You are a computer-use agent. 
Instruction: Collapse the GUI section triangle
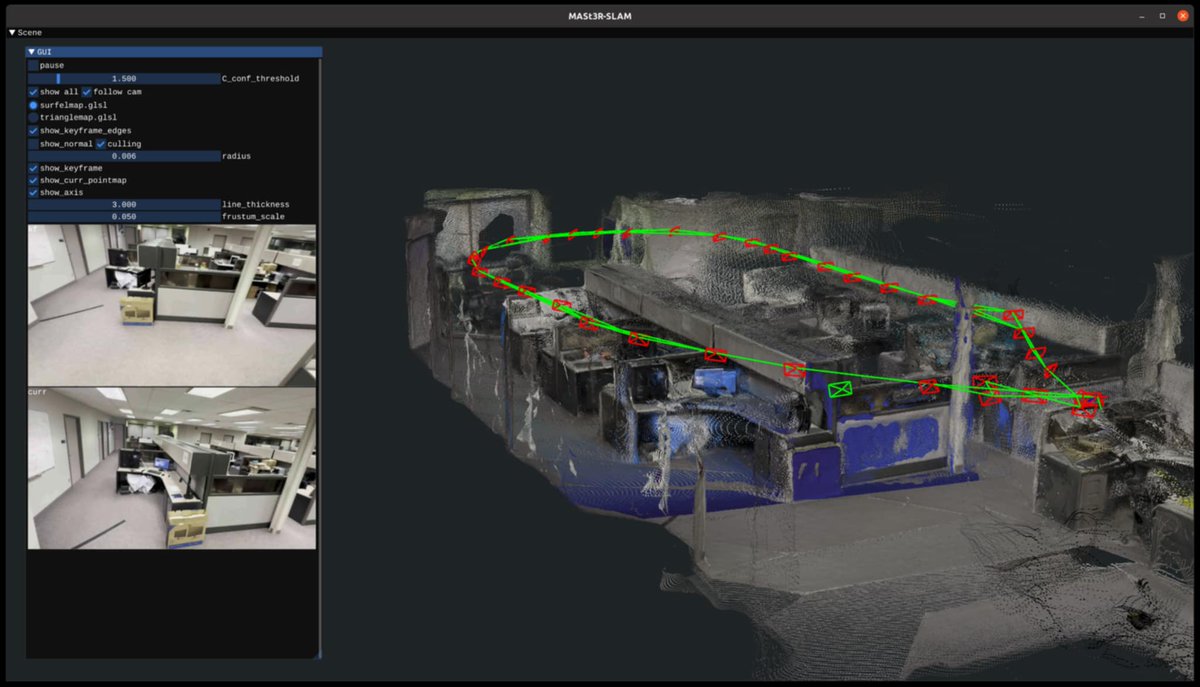[x=32, y=52]
